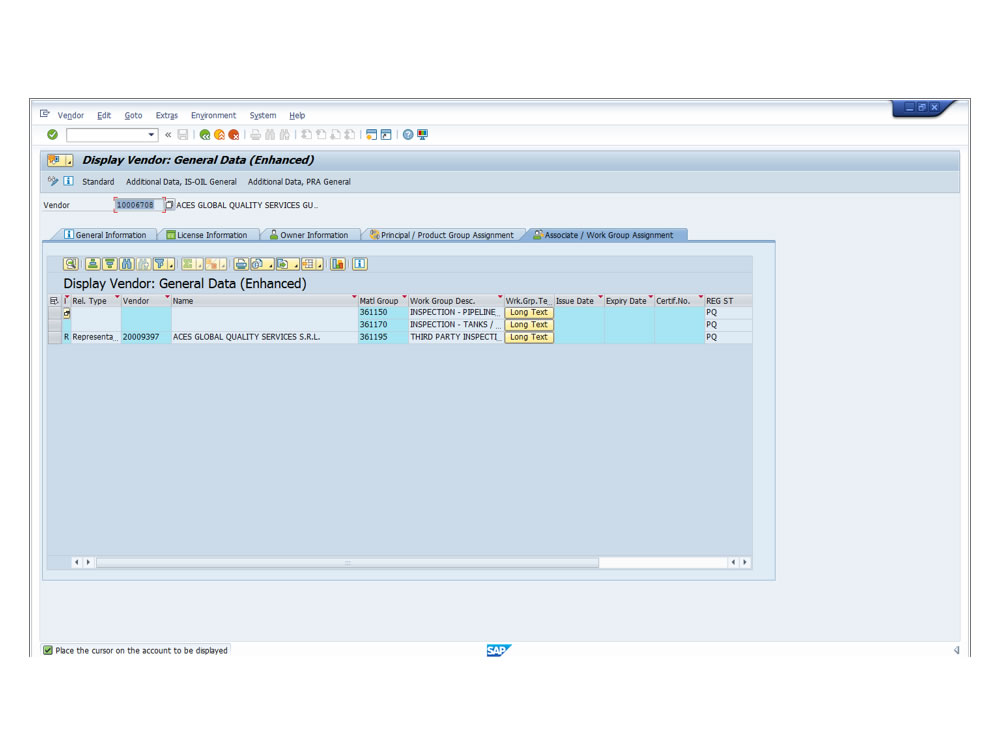Click the blue information icon in grid toolbar
The image size is (1000, 750).
(x=359, y=264)
